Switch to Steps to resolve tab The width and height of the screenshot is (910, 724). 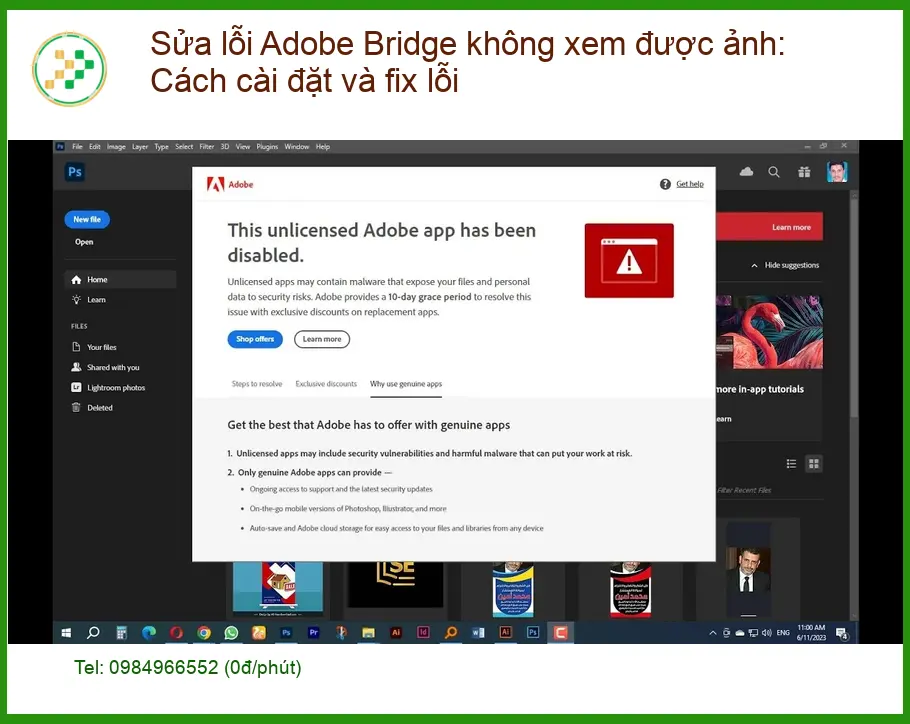pos(257,384)
